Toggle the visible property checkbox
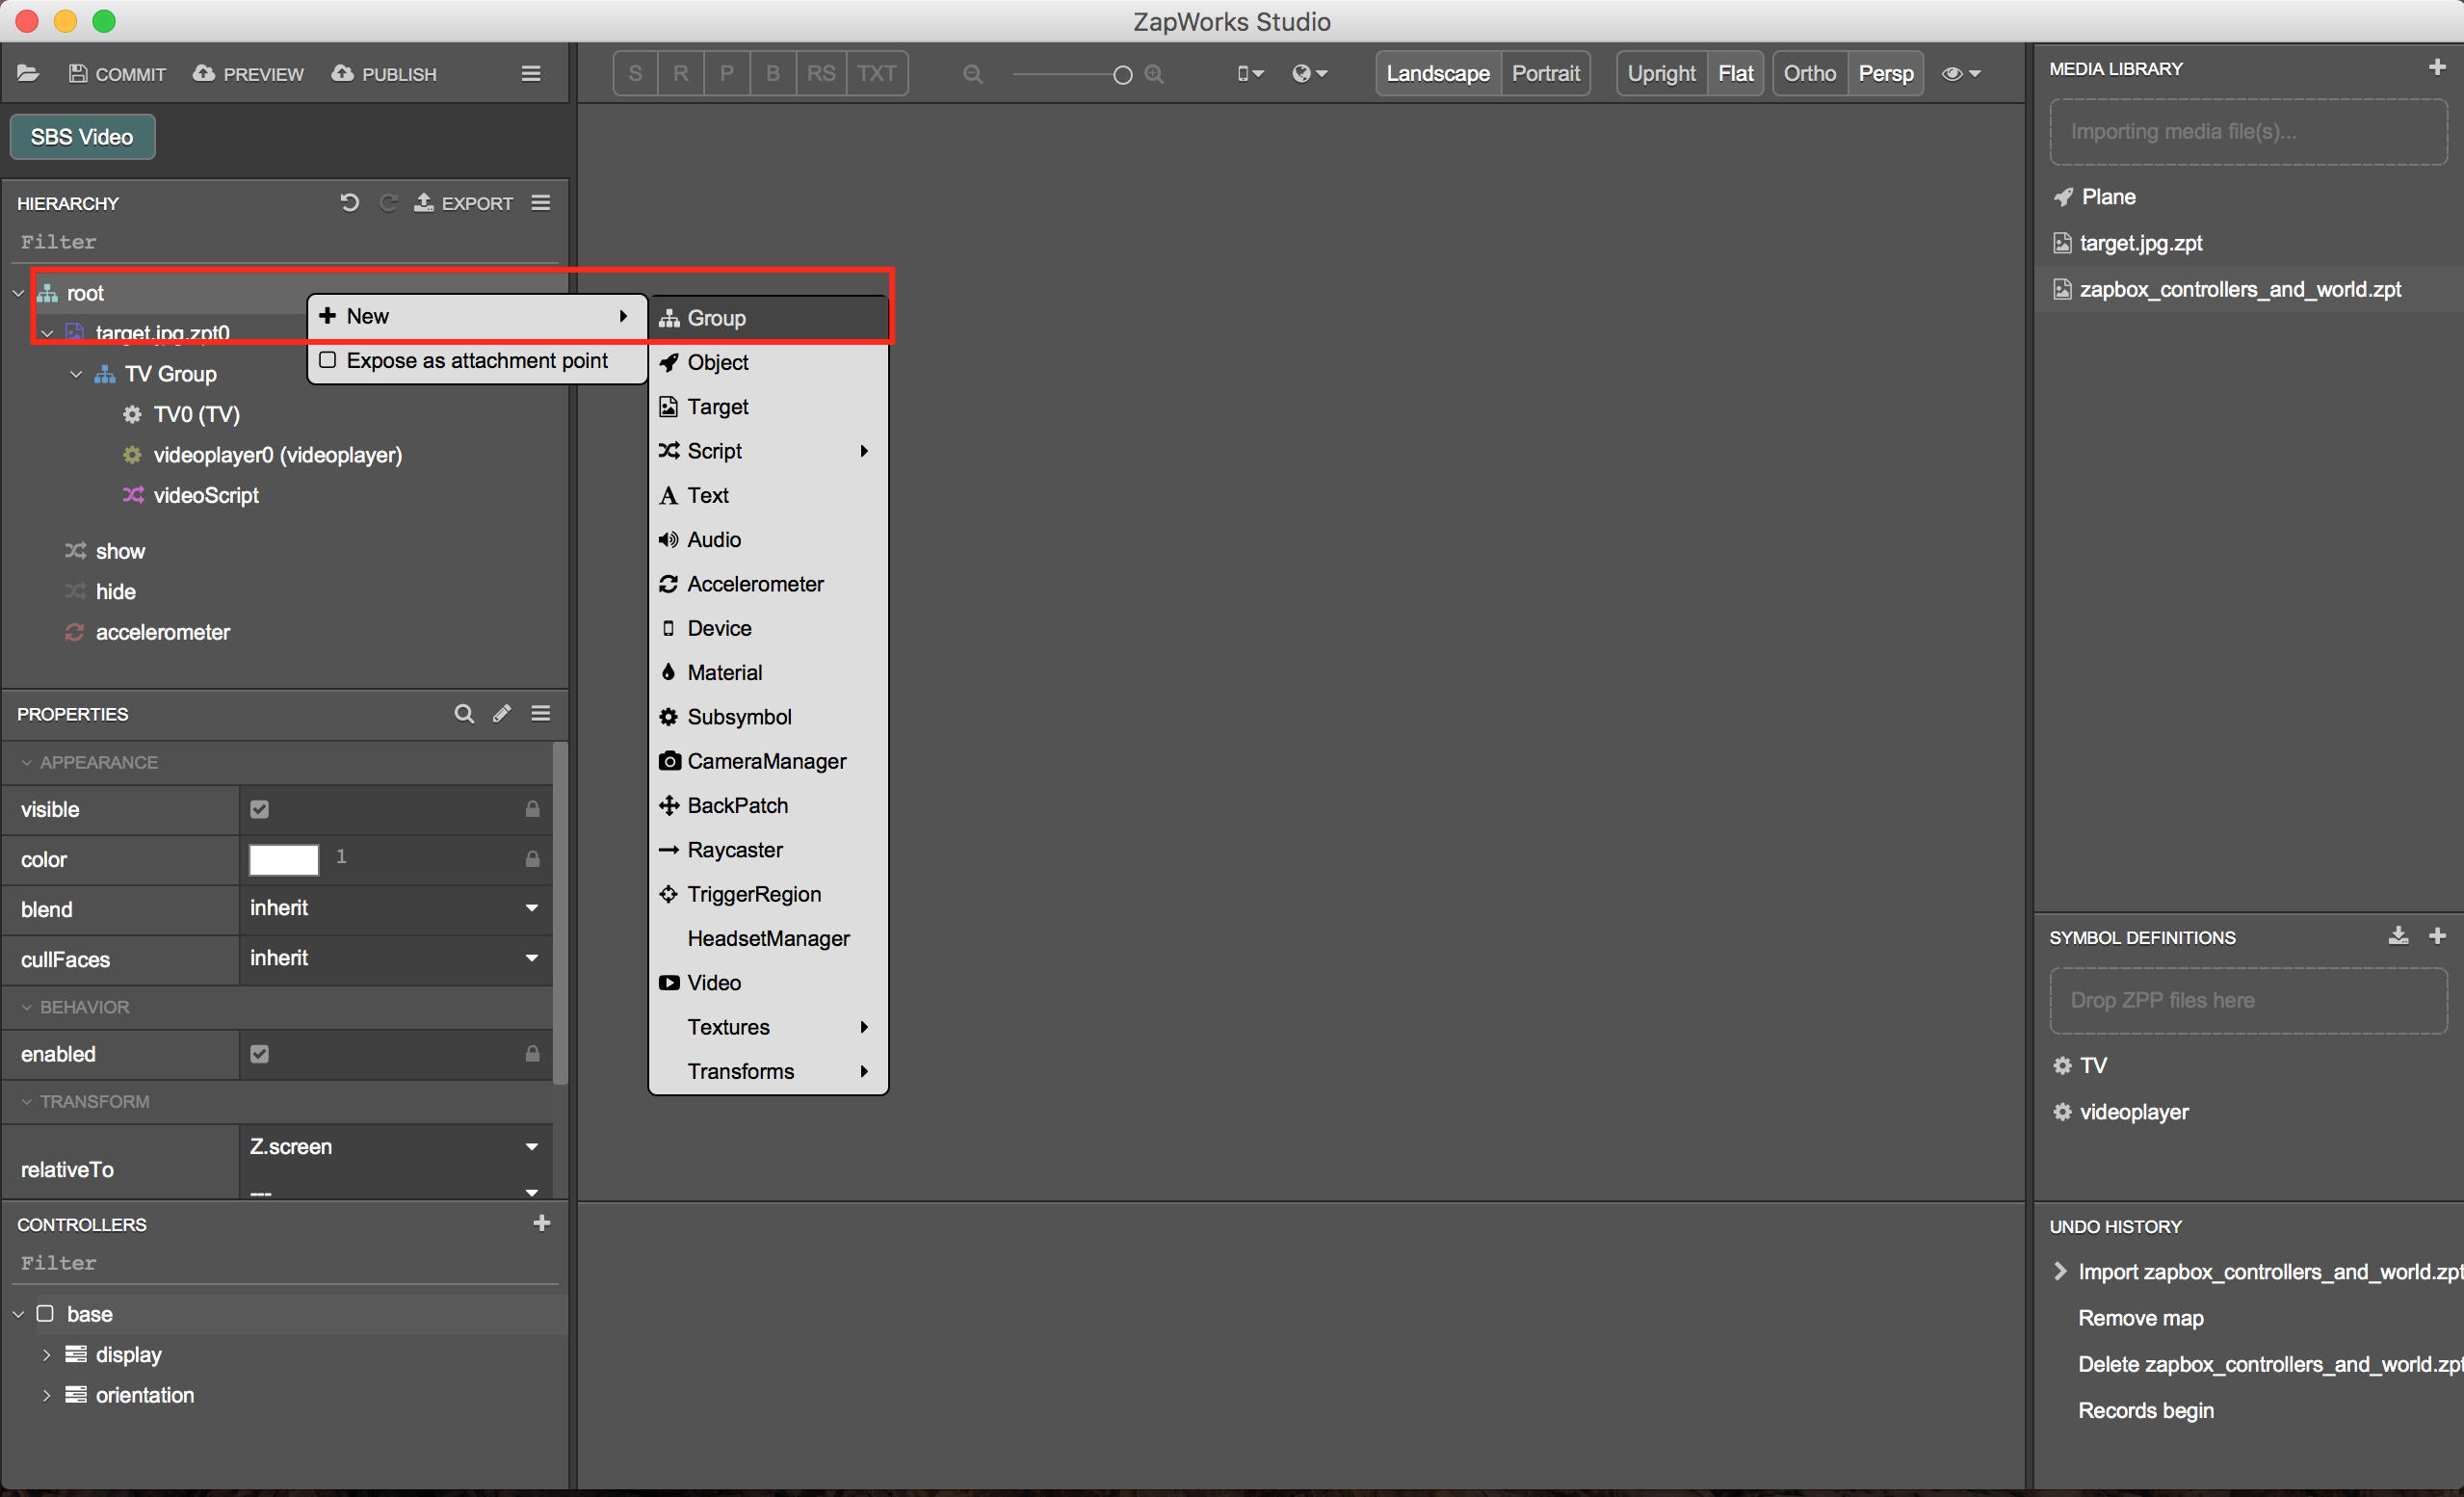 click(x=259, y=809)
